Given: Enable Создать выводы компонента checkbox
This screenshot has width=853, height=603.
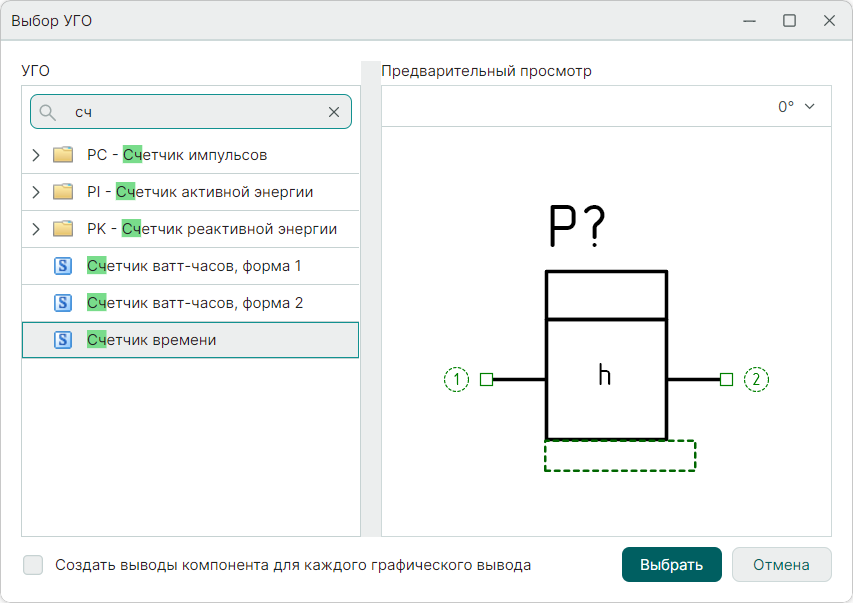Looking at the screenshot, I should pyautogui.click(x=33, y=565).
